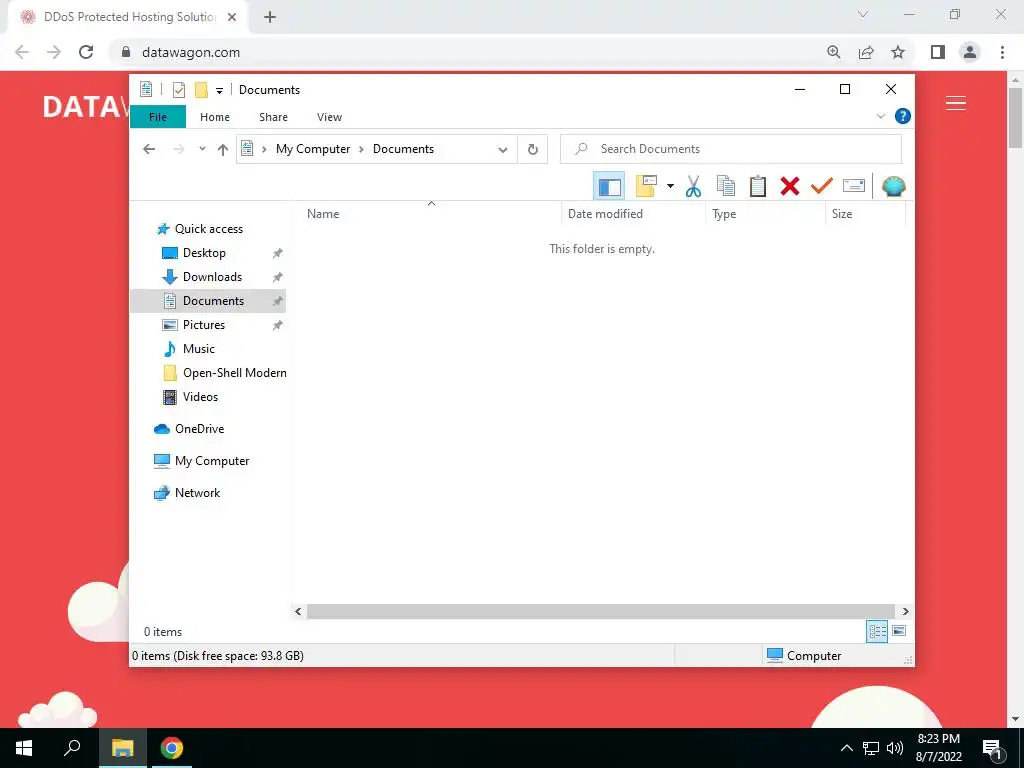Screen dimensions: 1024x768
Task: Click the horizontal scrollbar left arrow
Action: point(298,611)
